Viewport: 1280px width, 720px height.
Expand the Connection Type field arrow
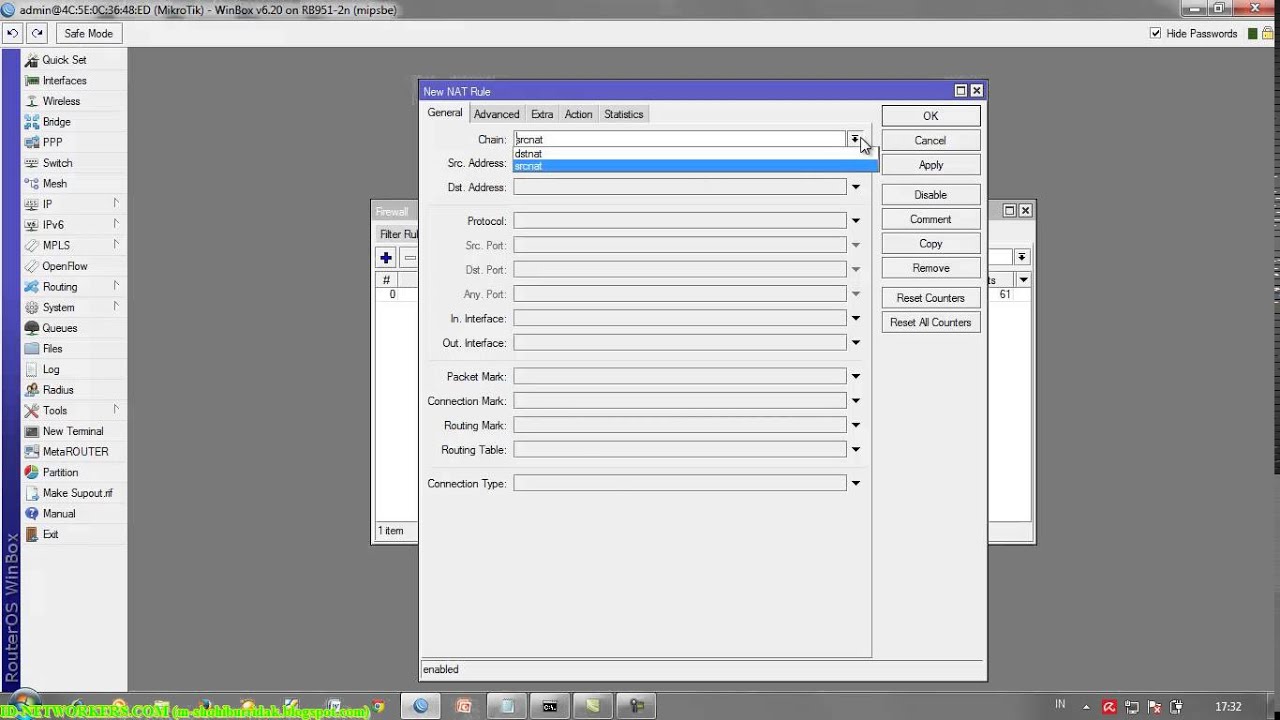click(x=855, y=484)
